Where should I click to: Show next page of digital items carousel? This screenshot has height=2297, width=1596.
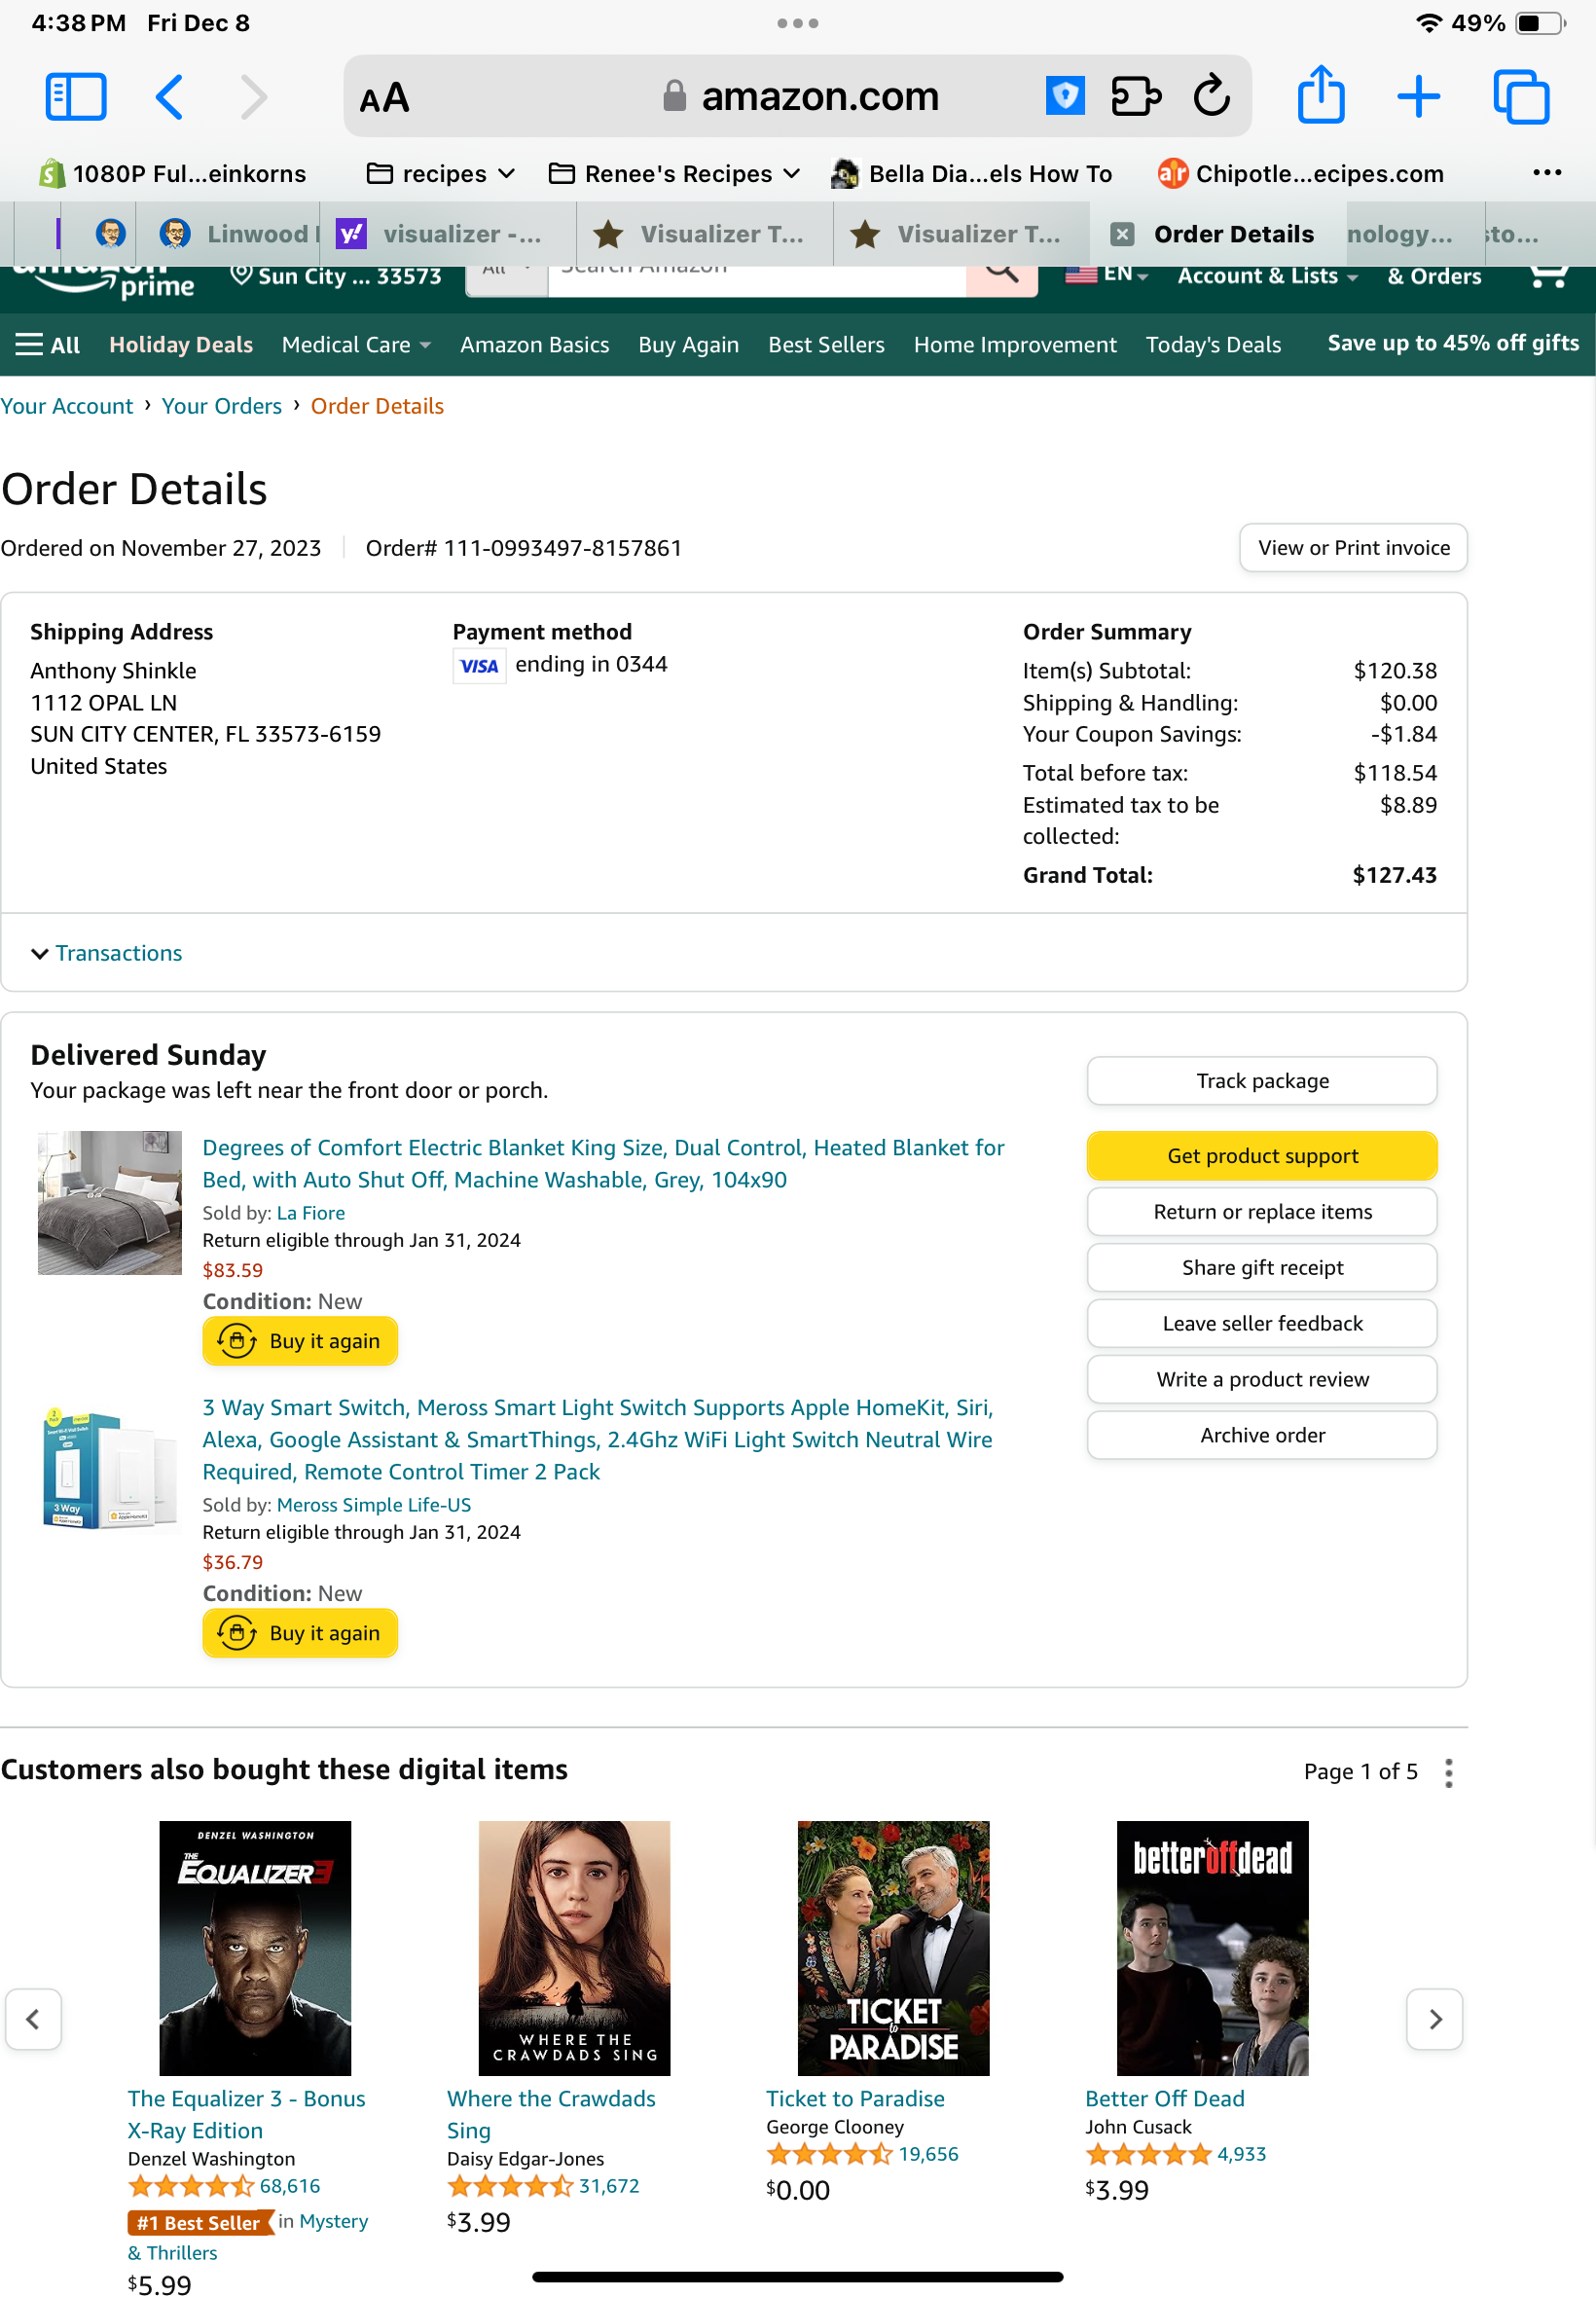point(1434,2019)
